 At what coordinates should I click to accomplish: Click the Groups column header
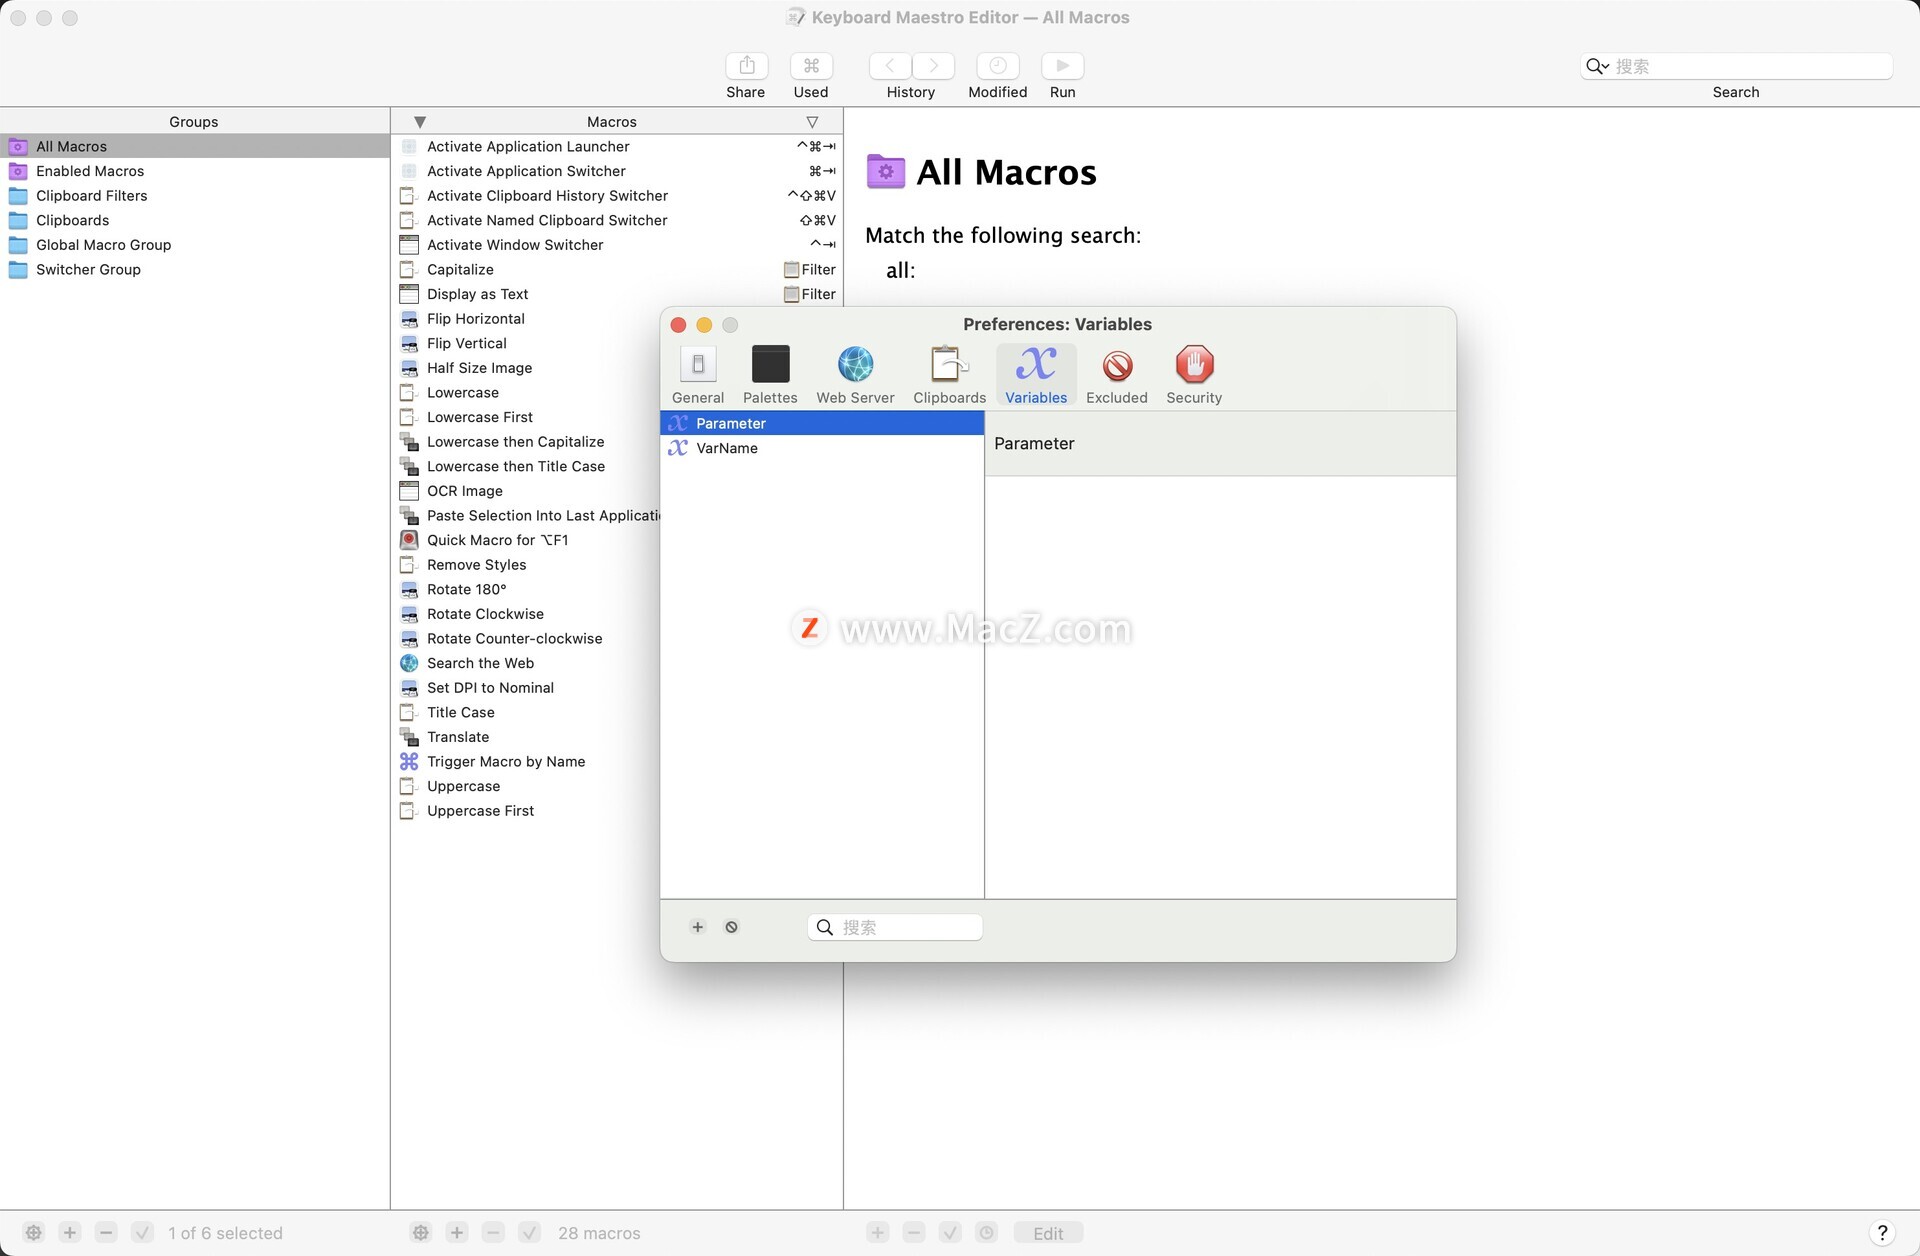tap(194, 122)
